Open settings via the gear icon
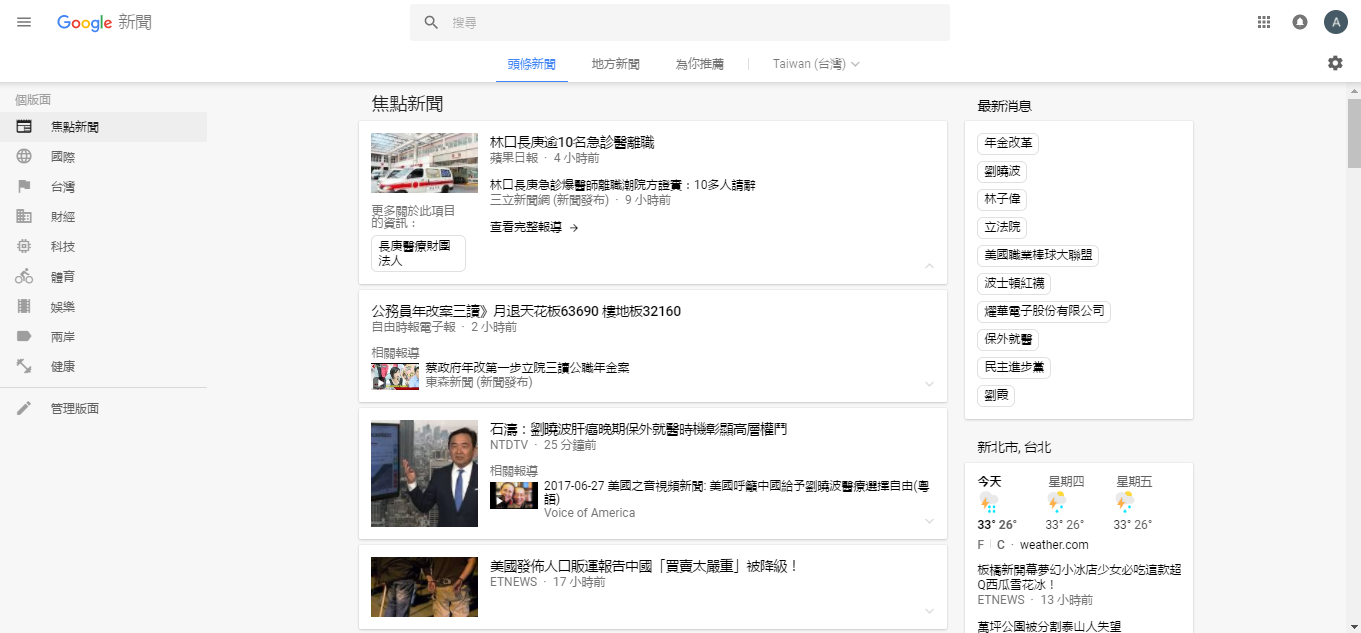Screen dimensions: 1361x633 1335,63
